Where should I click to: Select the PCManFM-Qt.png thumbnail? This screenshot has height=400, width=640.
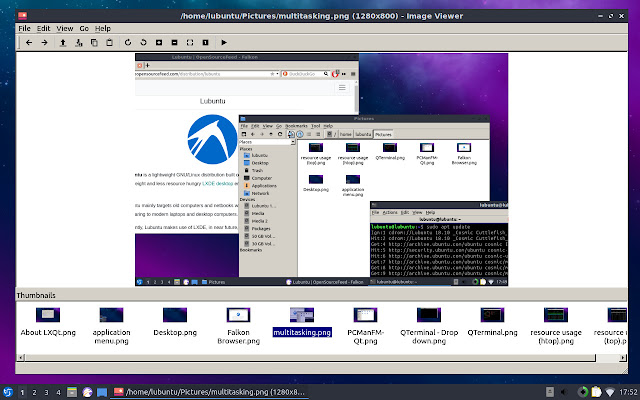[365, 326]
